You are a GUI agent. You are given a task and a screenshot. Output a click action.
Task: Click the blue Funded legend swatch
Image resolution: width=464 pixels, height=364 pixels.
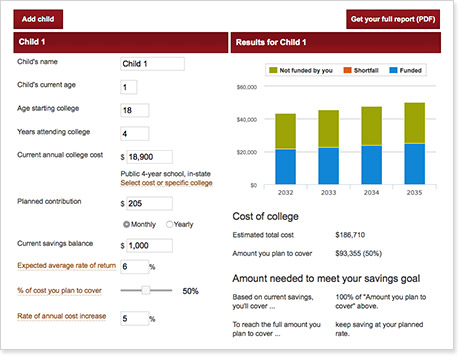[x=393, y=70]
